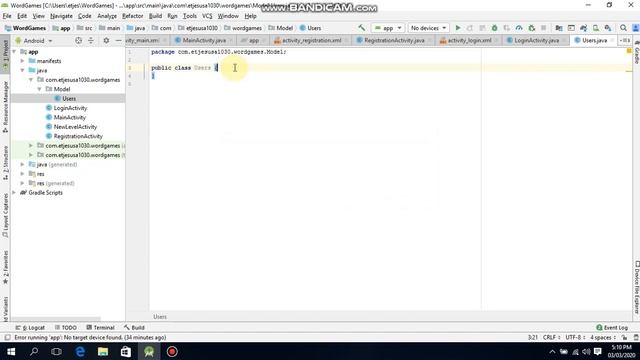The width and height of the screenshot is (640, 360).
Task: Expand Gradle Scripts node
Action: tap(14, 192)
